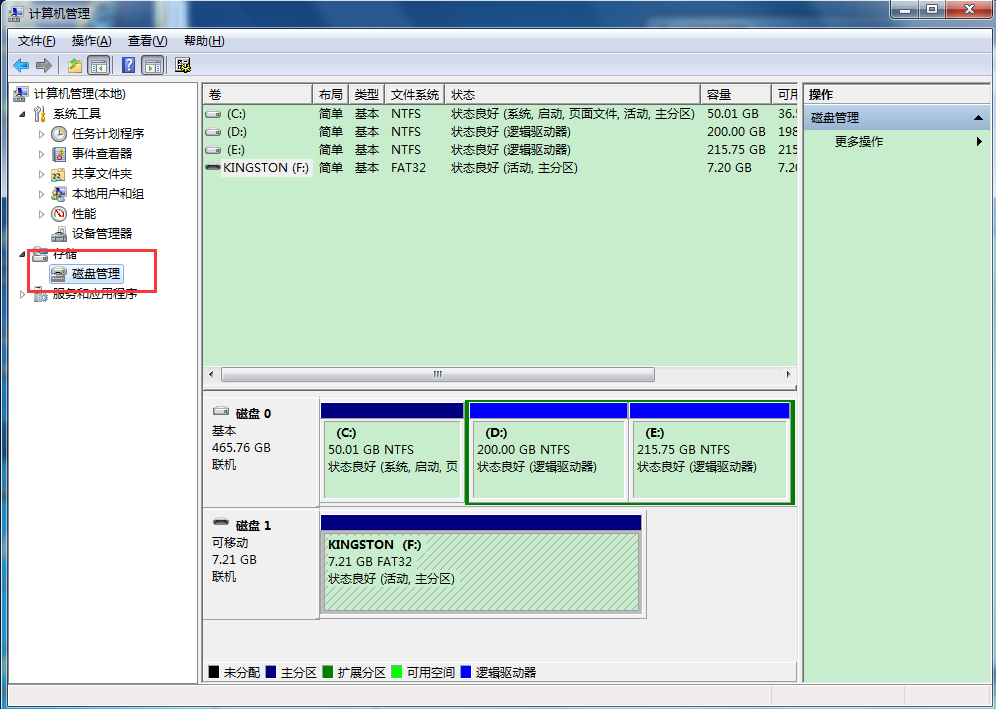
Task: Toggle the show/hide action pane icon
Action: point(152,65)
